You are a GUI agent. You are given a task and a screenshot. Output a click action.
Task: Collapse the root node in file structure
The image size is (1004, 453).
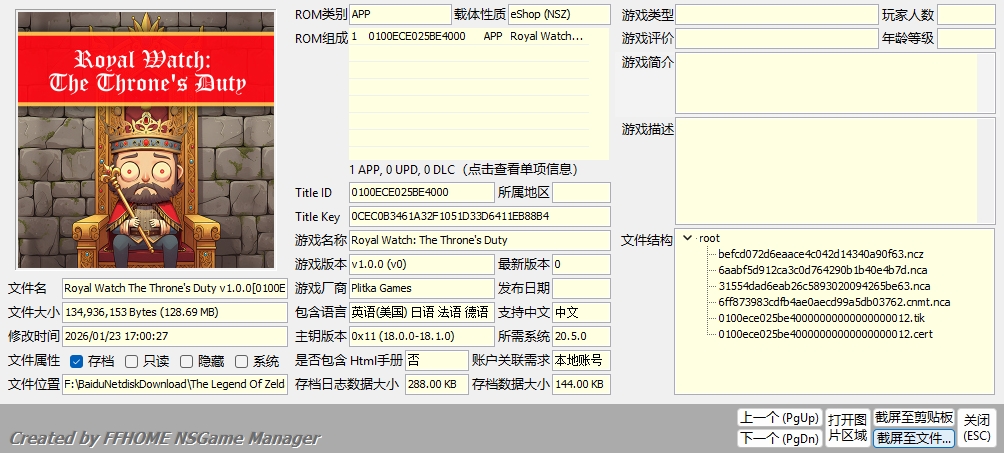(x=687, y=238)
